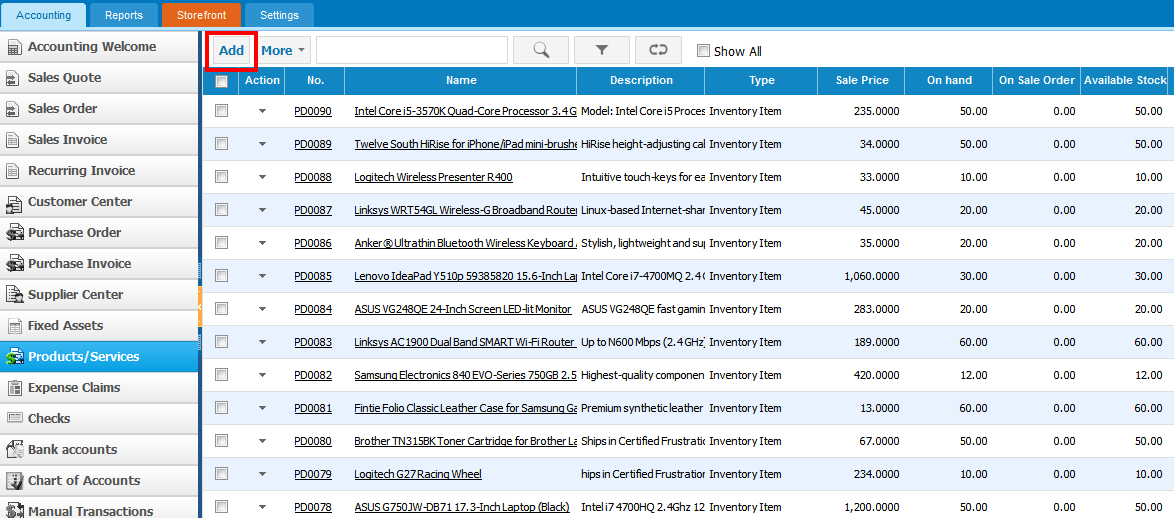Sort by On hand column header
1174x518 pixels.
coord(949,81)
